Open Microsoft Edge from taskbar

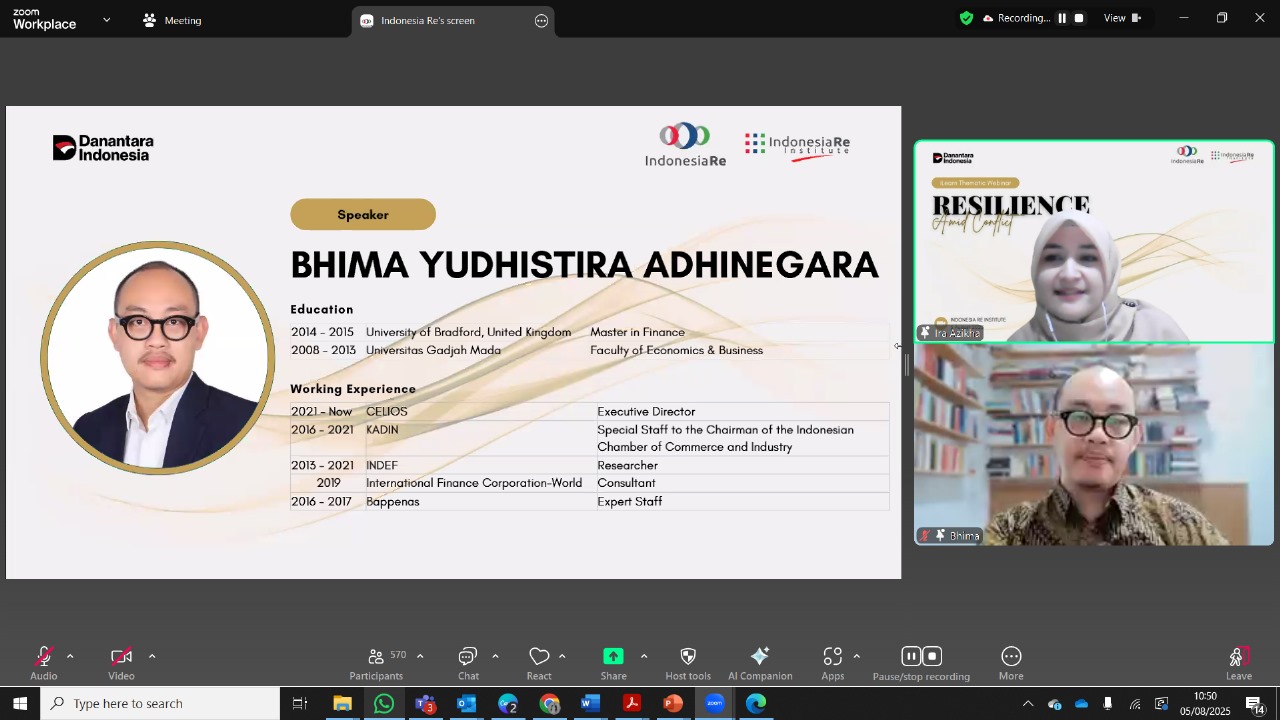point(756,703)
